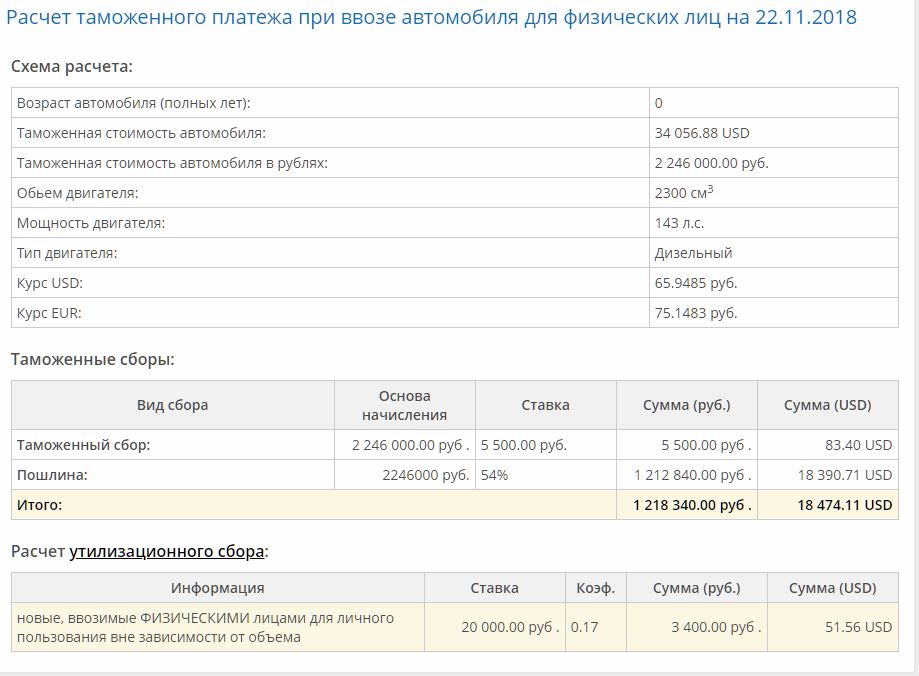Select the value 34 056.88 USD
The height and width of the screenshot is (676, 919).
pos(702,133)
